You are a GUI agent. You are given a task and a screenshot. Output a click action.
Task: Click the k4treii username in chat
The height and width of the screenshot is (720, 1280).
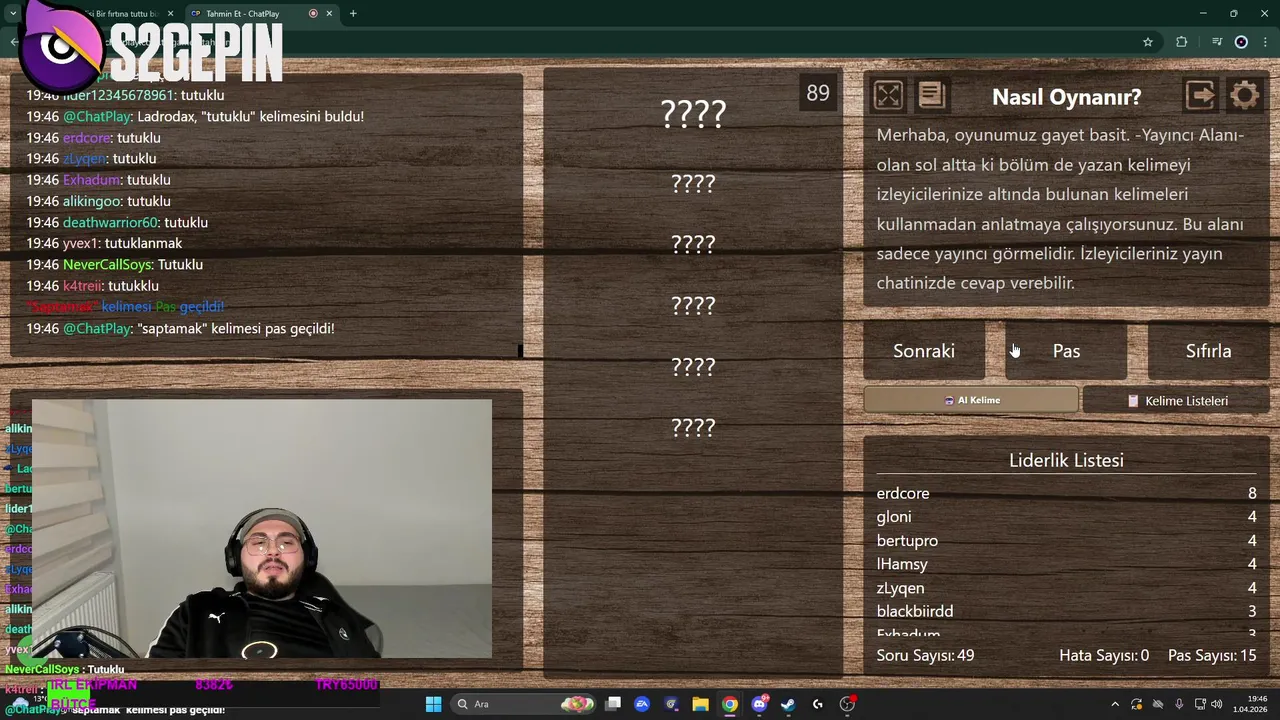point(82,286)
